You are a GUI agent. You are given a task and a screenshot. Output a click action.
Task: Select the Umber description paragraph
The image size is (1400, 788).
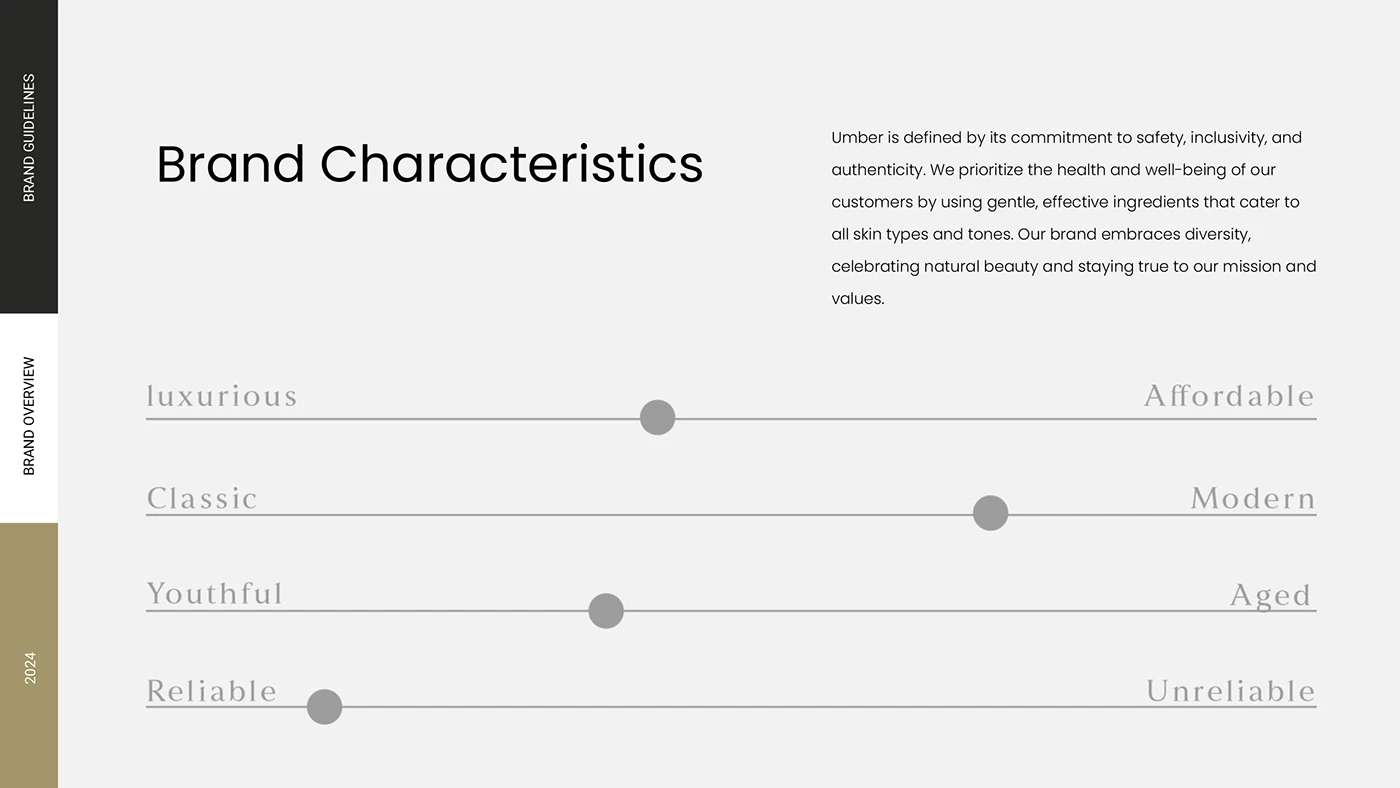(1073, 218)
